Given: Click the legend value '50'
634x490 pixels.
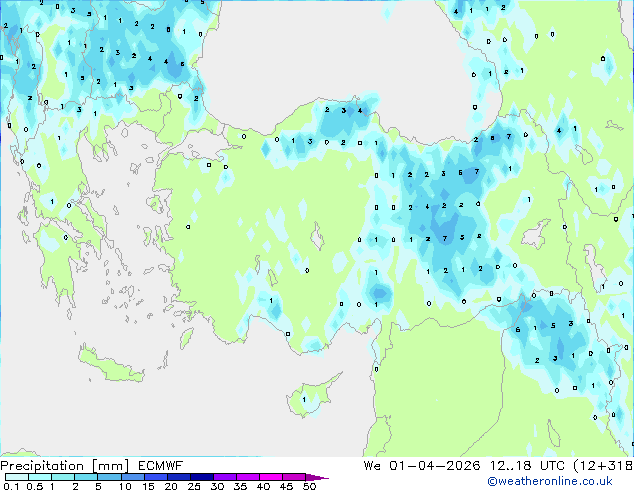Looking at the screenshot, I should (x=310, y=486).
